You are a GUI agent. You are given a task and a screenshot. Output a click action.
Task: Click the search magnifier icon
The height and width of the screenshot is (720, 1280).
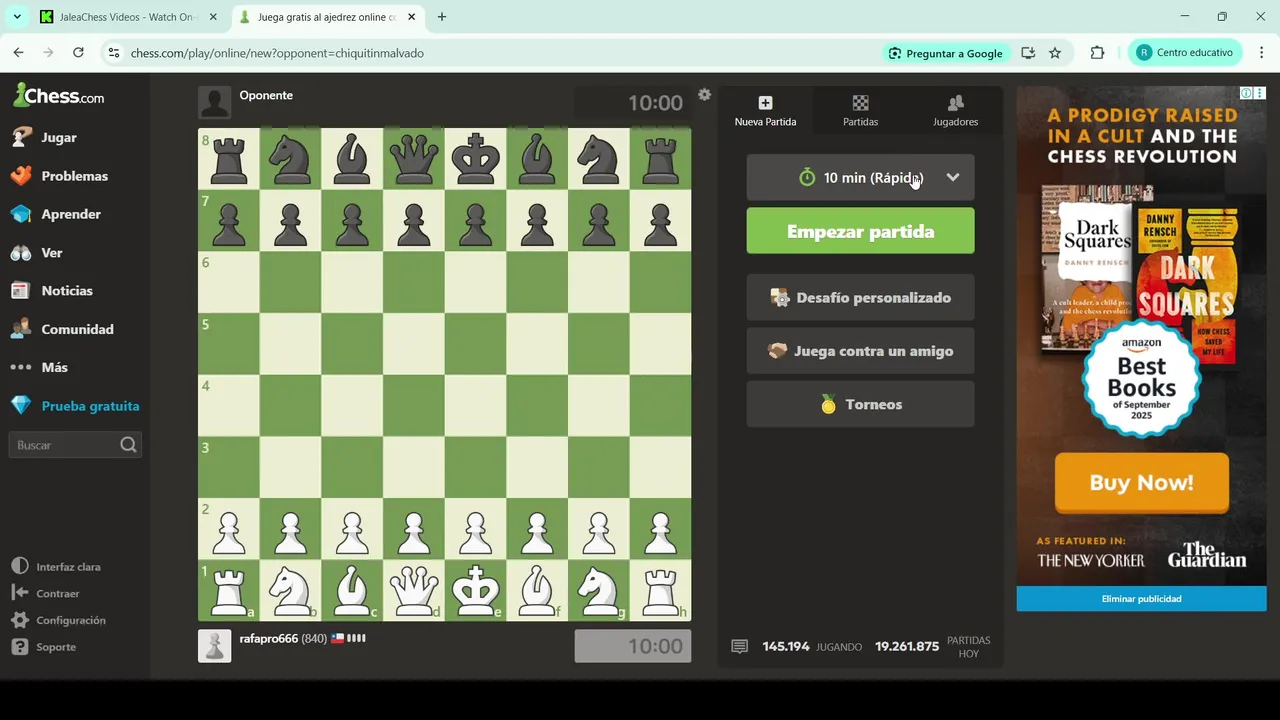[128, 445]
